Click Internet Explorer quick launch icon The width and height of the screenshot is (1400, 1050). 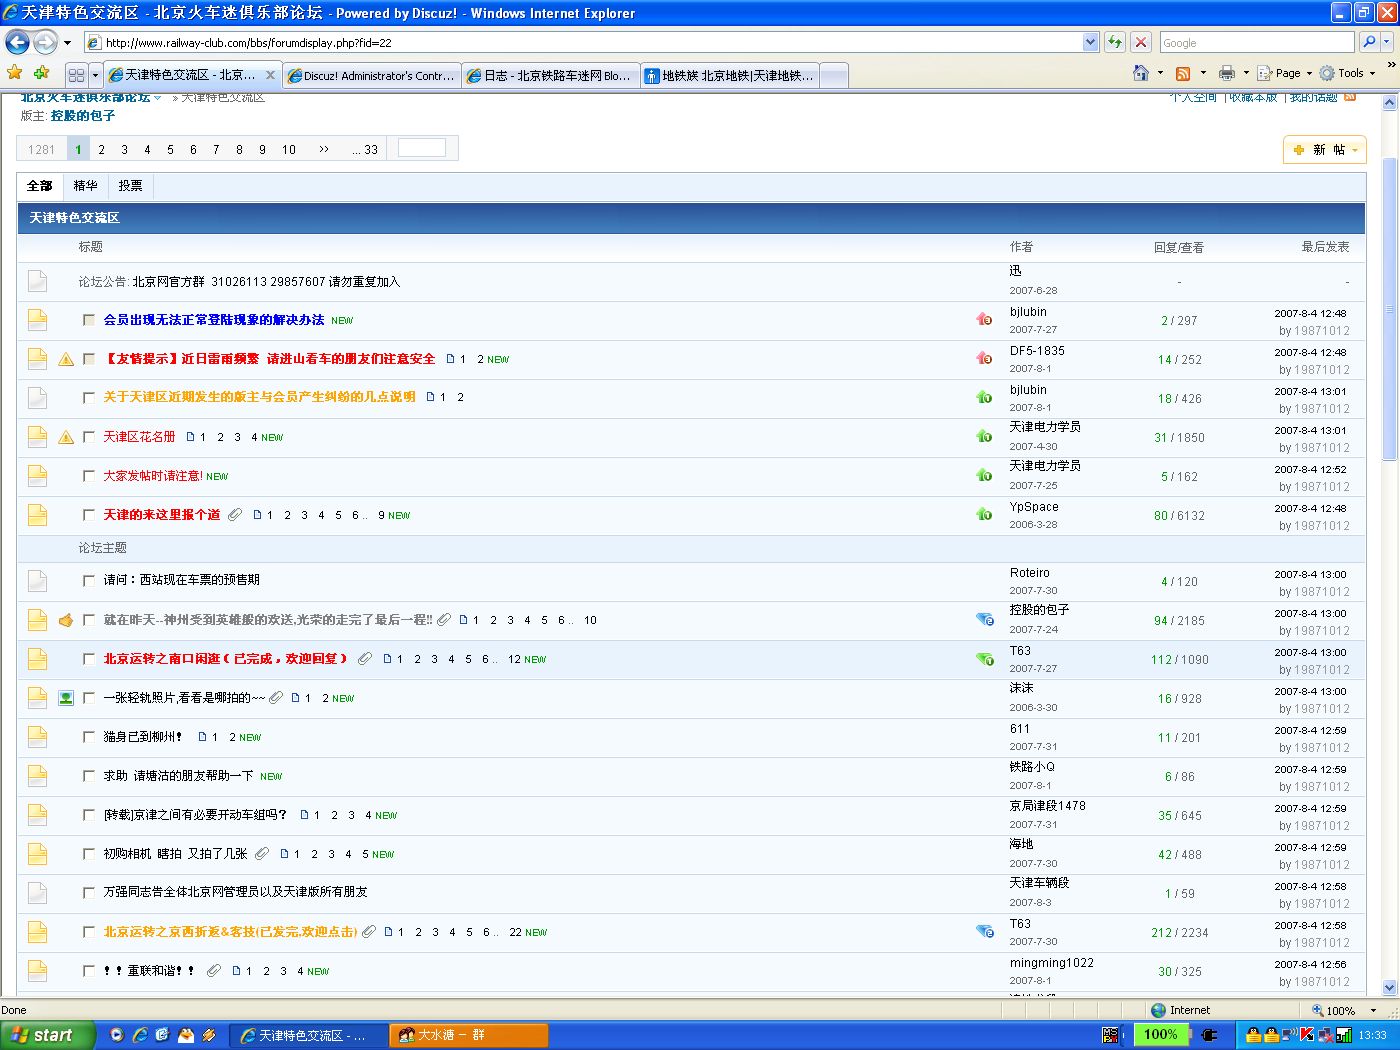coord(140,1035)
